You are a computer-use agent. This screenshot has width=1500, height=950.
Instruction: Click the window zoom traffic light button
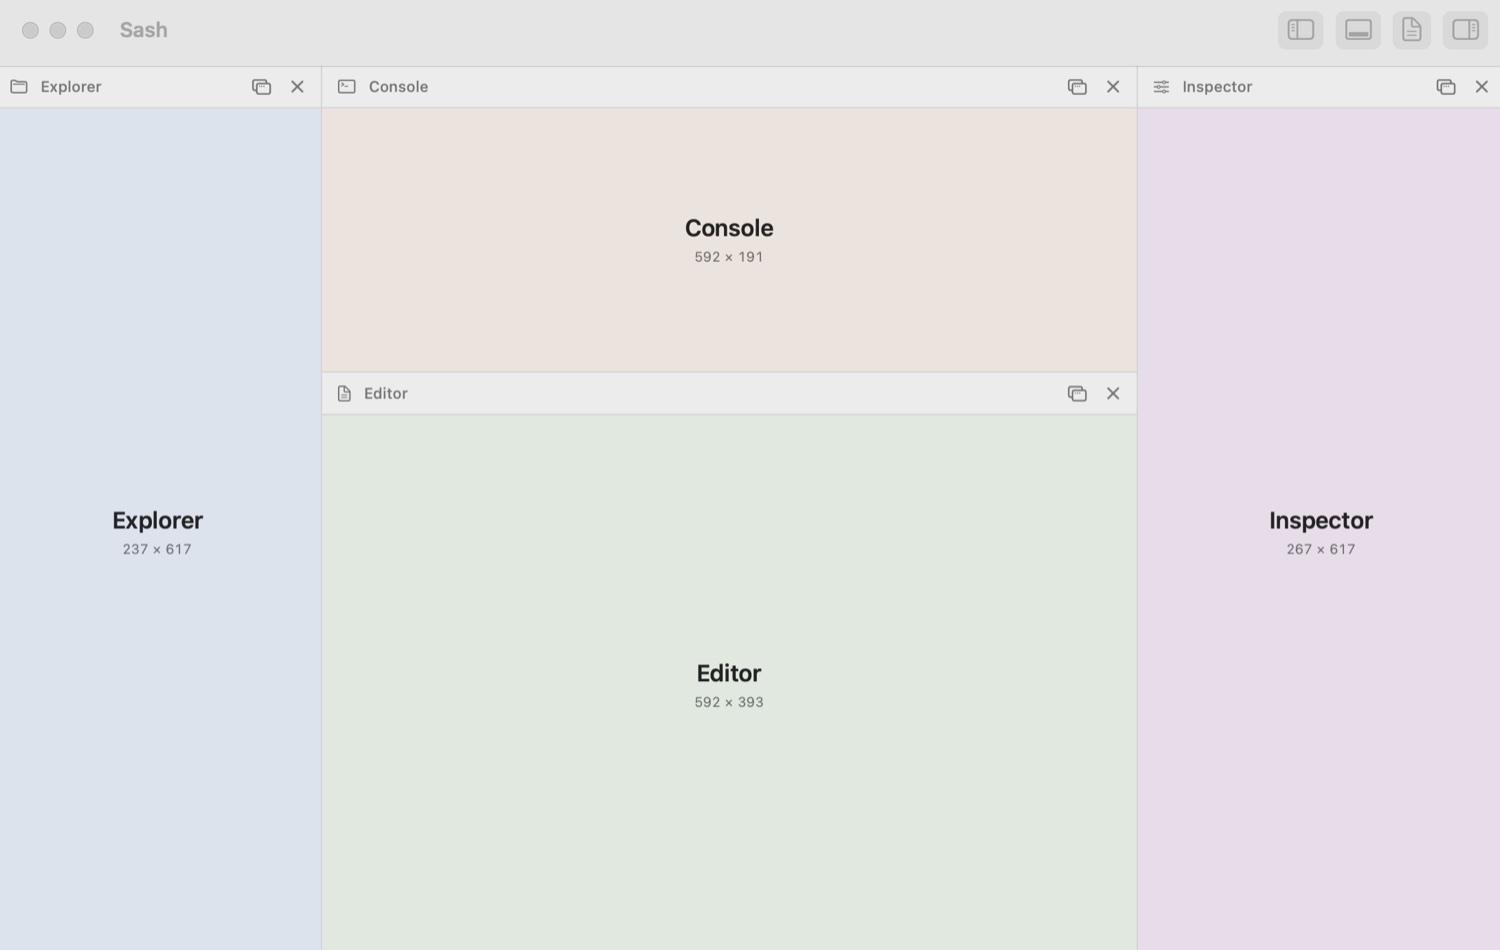point(85,30)
